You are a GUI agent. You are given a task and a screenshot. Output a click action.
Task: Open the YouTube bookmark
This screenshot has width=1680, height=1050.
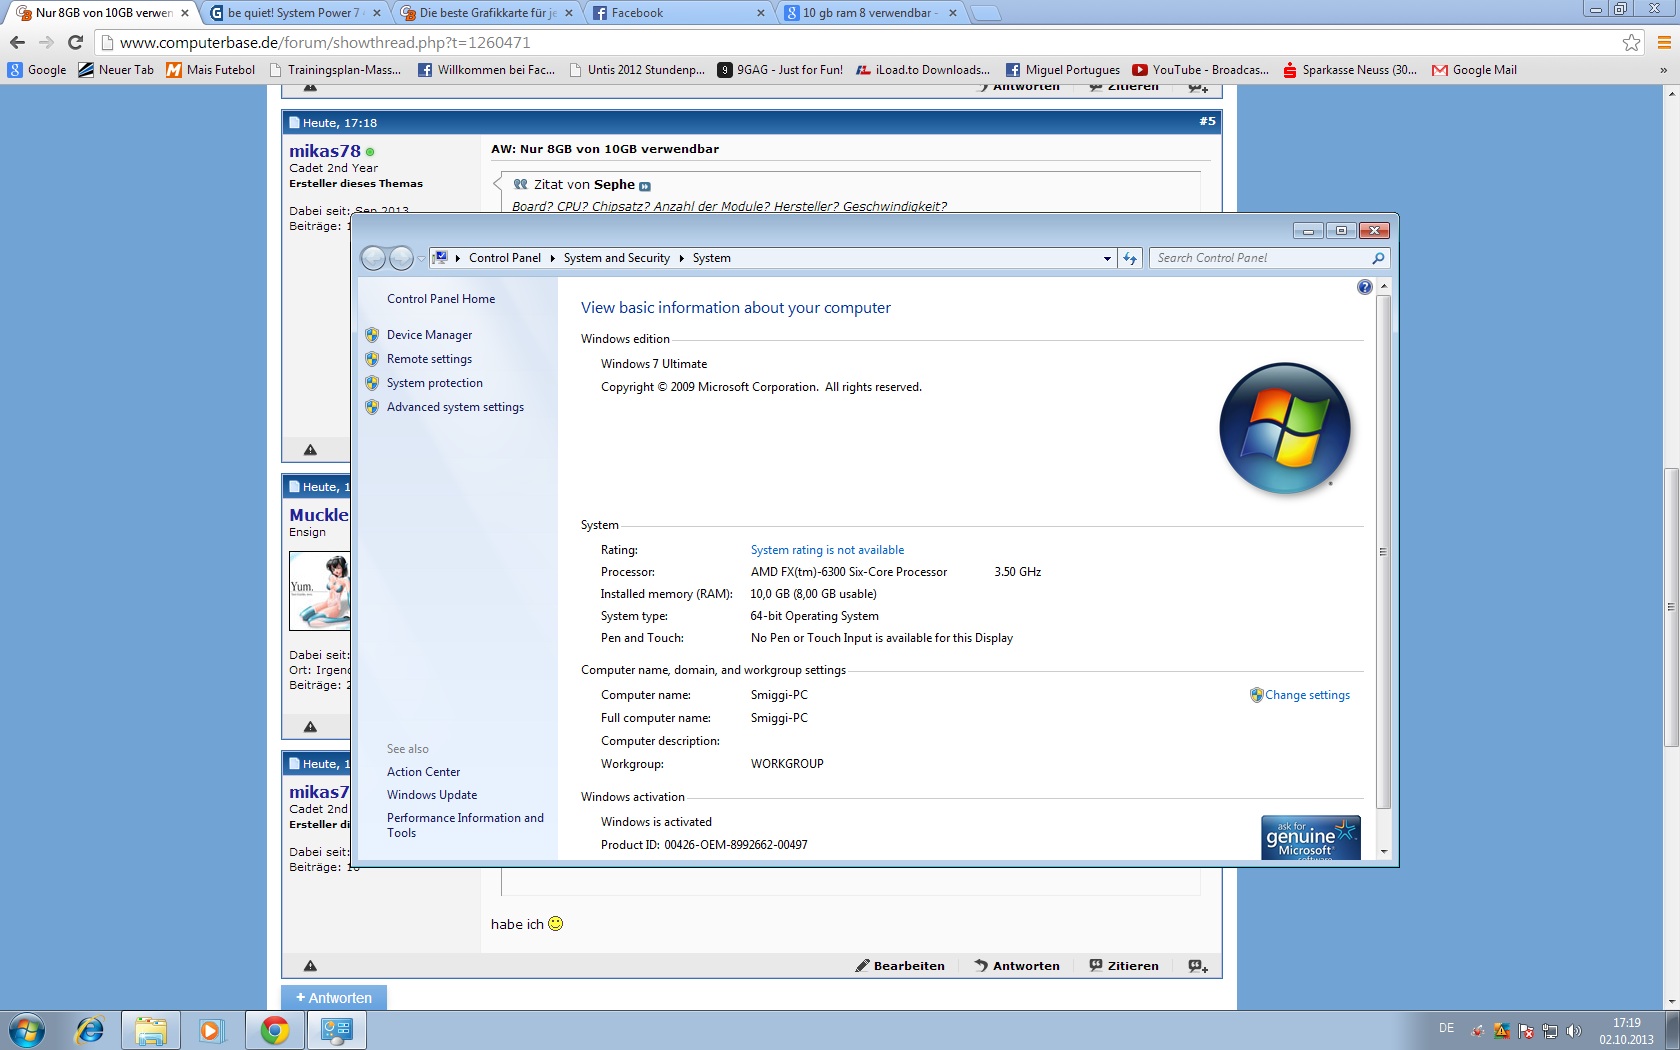pyautogui.click(x=1200, y=70)
